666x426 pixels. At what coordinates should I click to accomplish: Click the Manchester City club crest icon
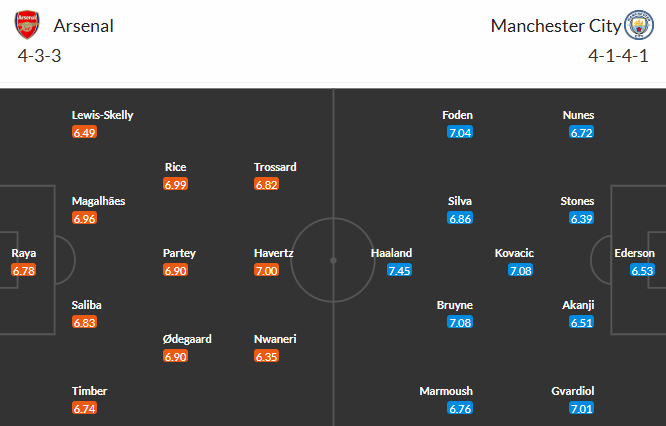(x=639, y=25)
